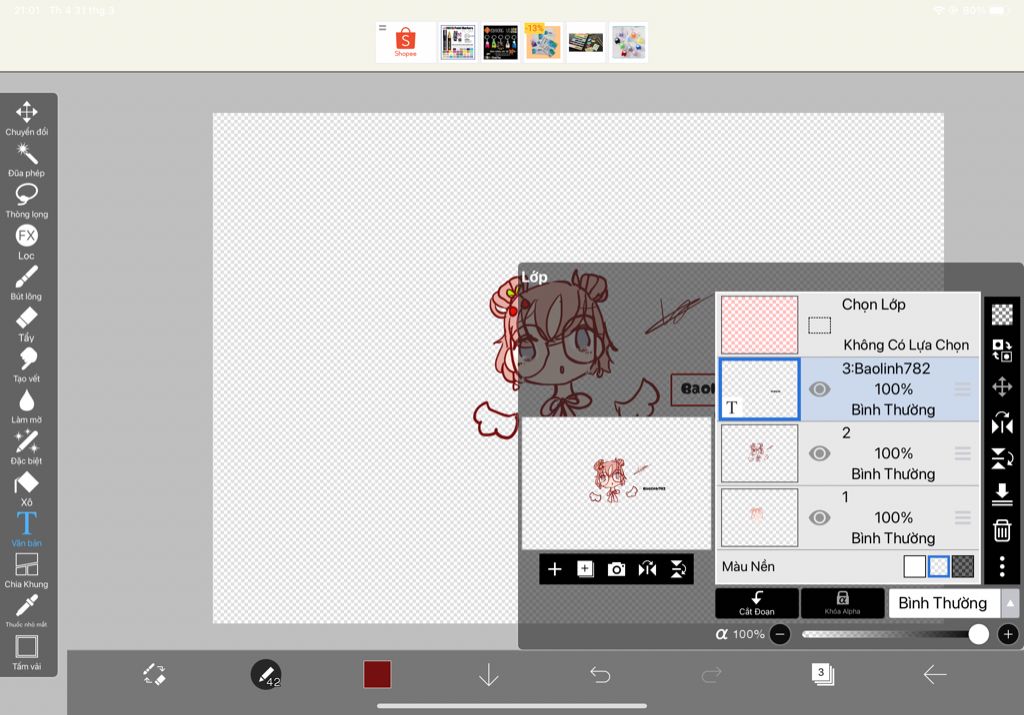Decrease layer opacity with minus button
The height and width of the screenshot is (715, 1024).
coord(780,634)
